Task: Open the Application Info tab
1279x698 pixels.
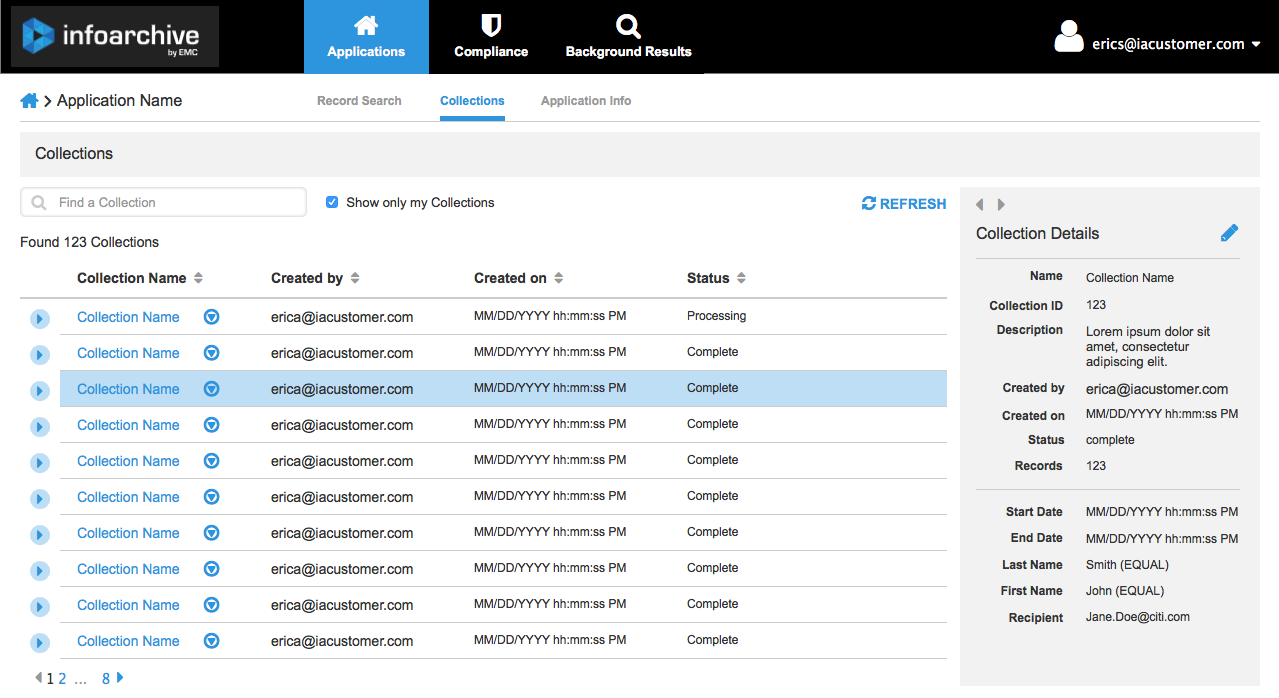Action: [x=586, y=101]
